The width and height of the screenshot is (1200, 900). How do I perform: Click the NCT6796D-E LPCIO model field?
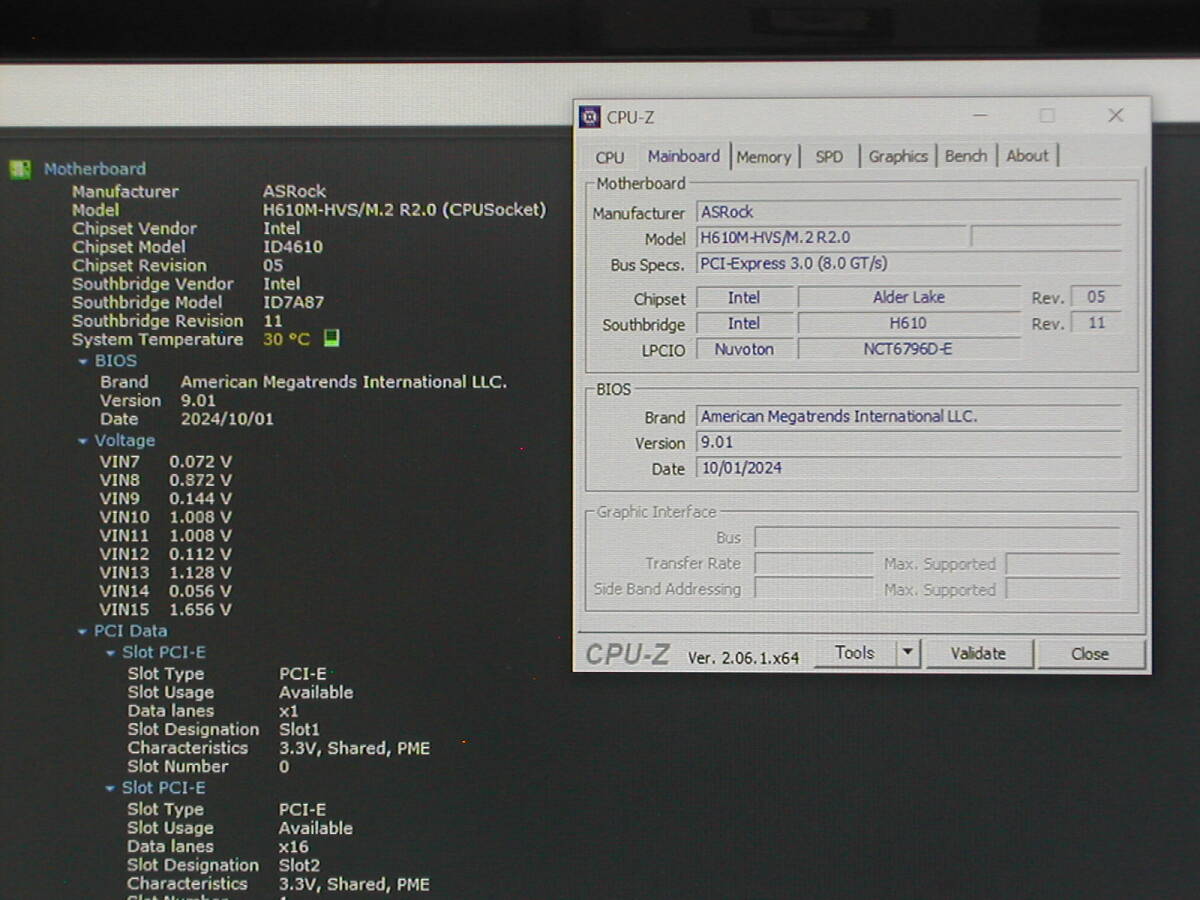(908, 349)
